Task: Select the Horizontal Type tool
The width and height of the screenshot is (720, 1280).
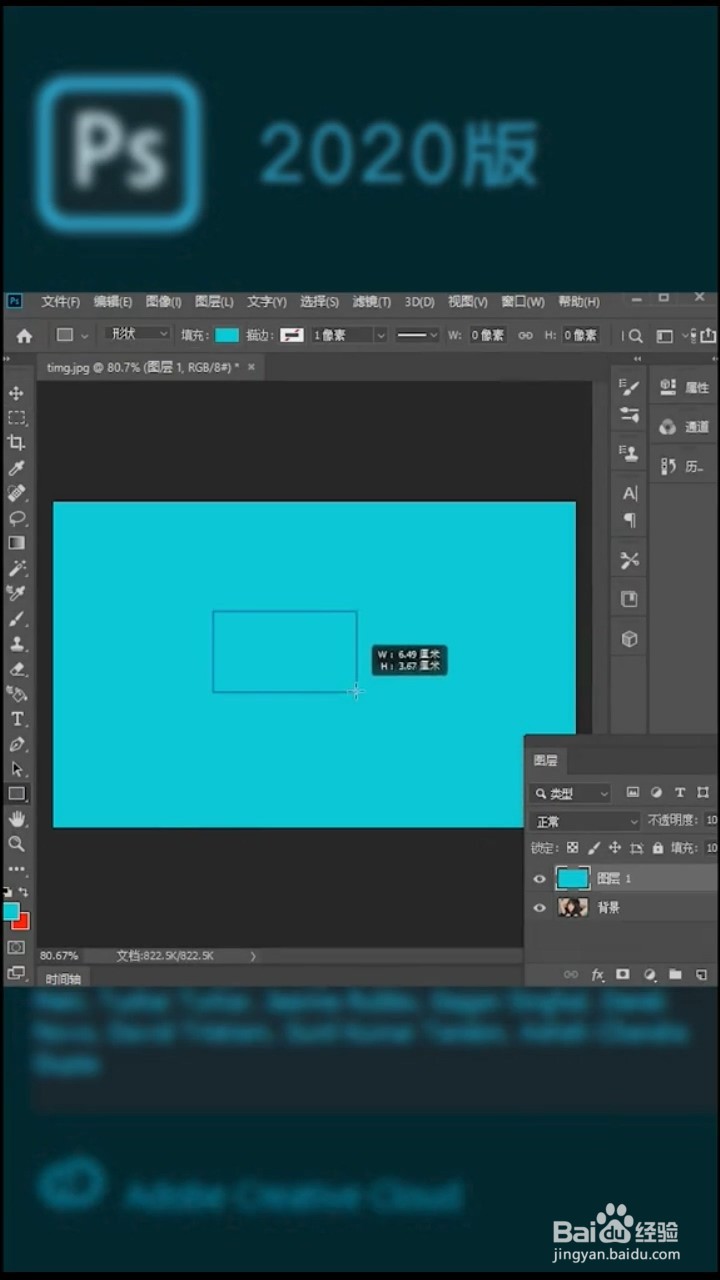Action: click(16, 719)
